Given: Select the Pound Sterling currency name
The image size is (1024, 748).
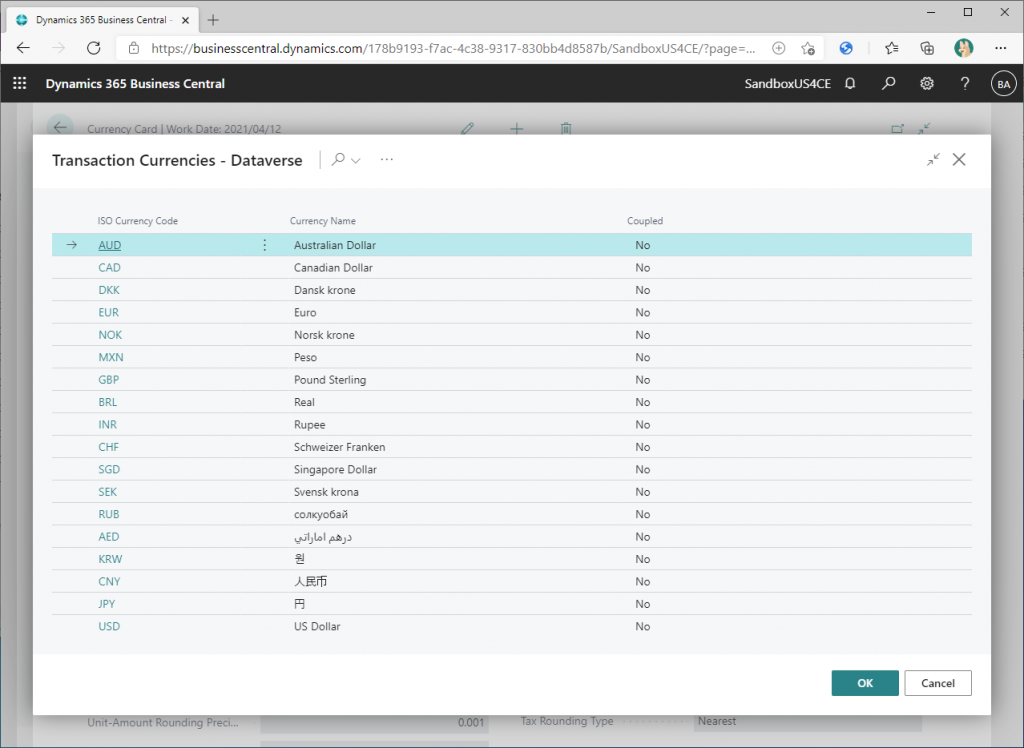Looking at the screenshot, I should [x=330, y=380].
